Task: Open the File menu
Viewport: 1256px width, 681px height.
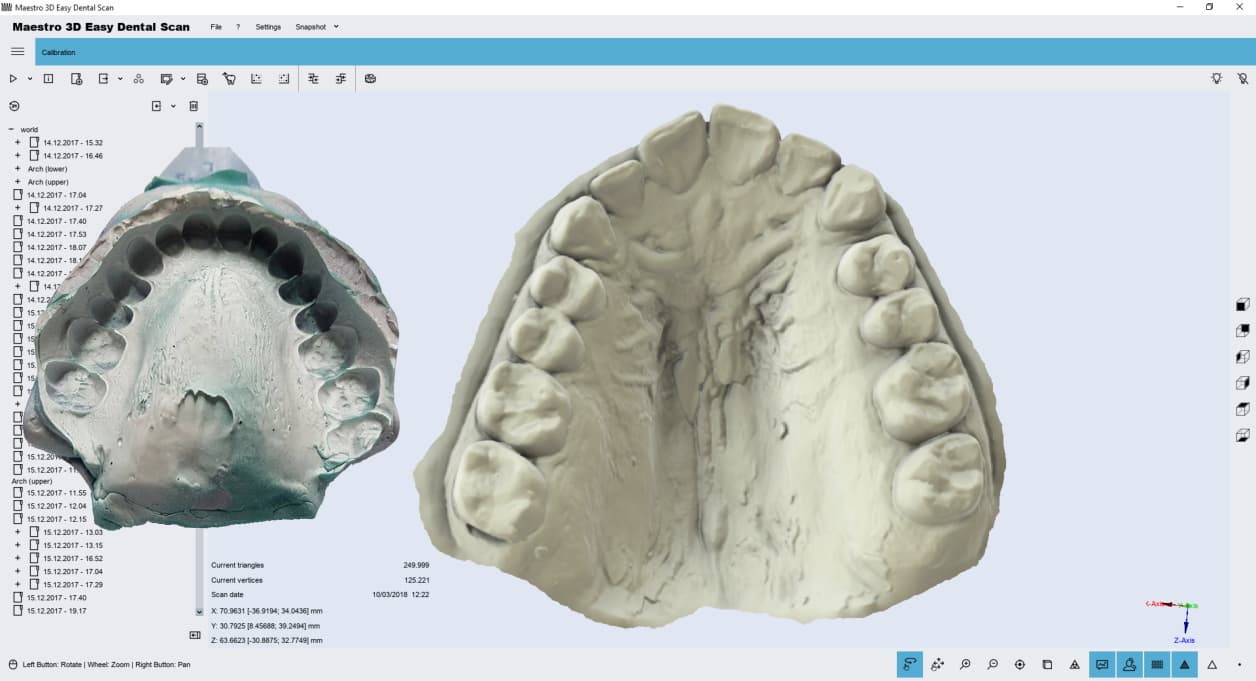Action: [216, 27]
